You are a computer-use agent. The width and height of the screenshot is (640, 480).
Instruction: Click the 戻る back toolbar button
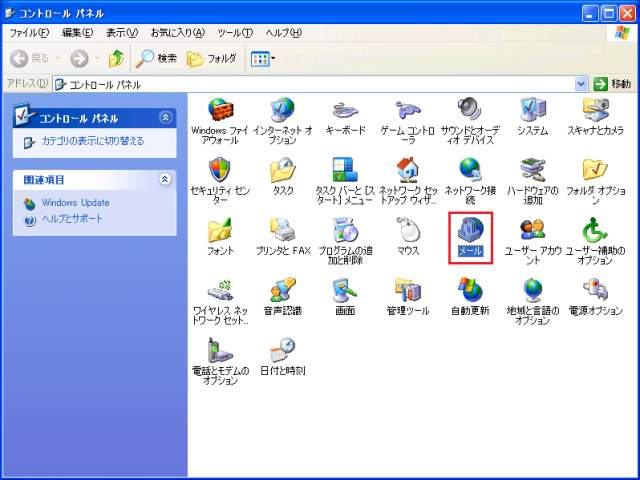pyautogui.click(x=29, y=59)
